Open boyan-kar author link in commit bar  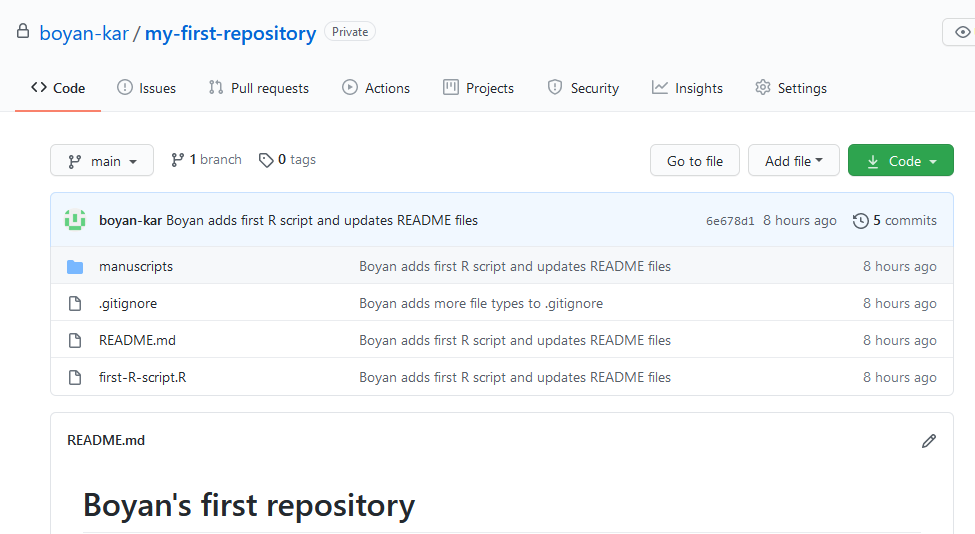131,221
